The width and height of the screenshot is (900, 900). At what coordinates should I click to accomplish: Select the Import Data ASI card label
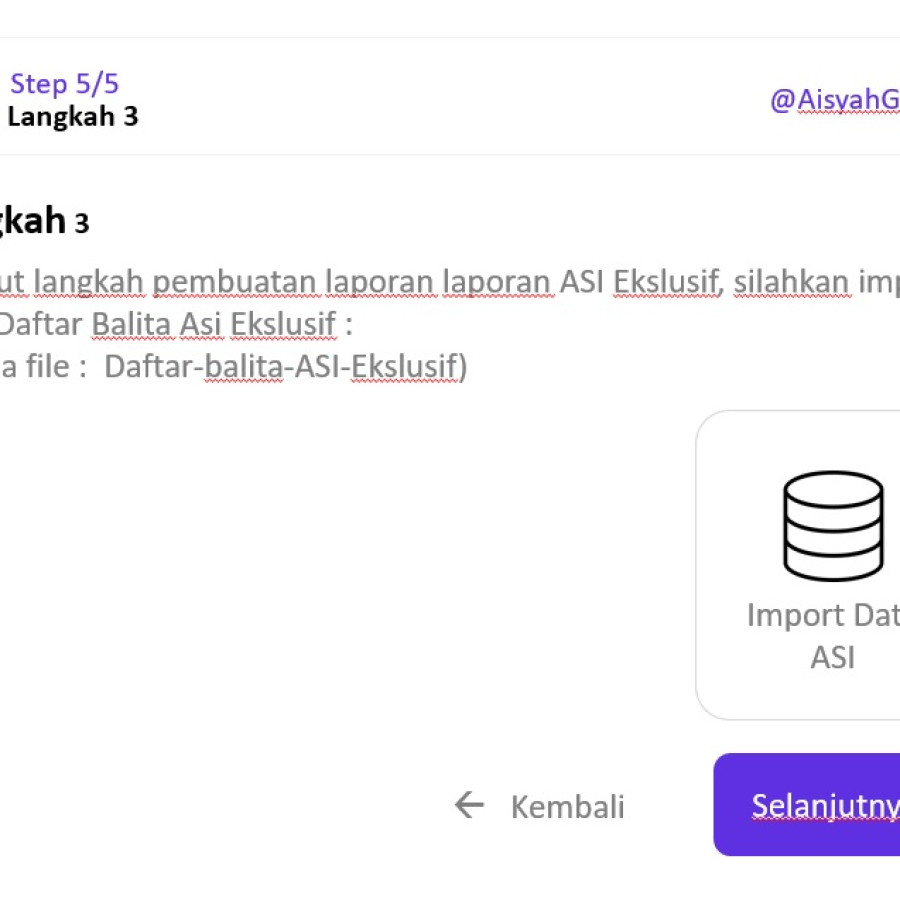click(824, 636)
